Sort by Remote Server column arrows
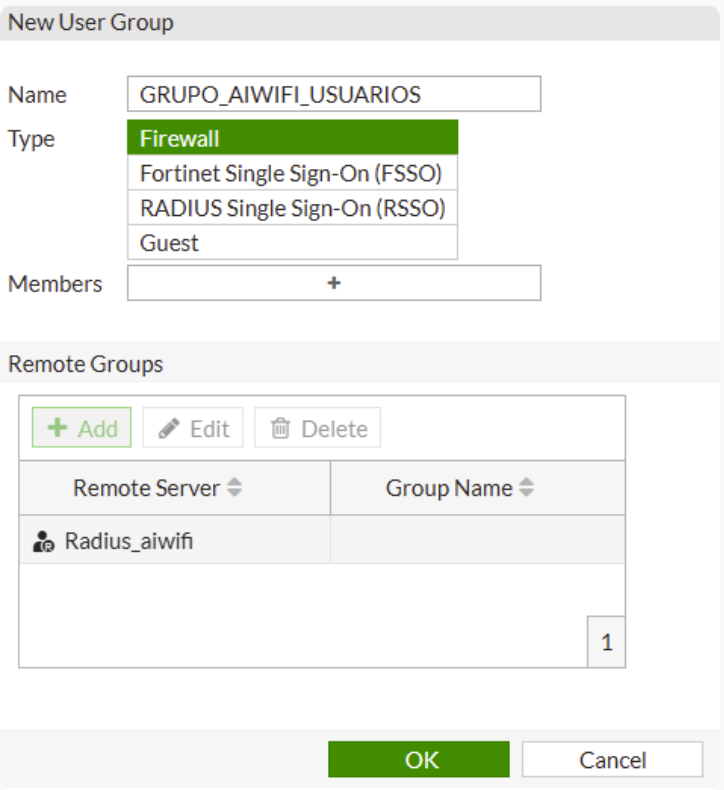724x790 pixels. [x=235, y=488]
